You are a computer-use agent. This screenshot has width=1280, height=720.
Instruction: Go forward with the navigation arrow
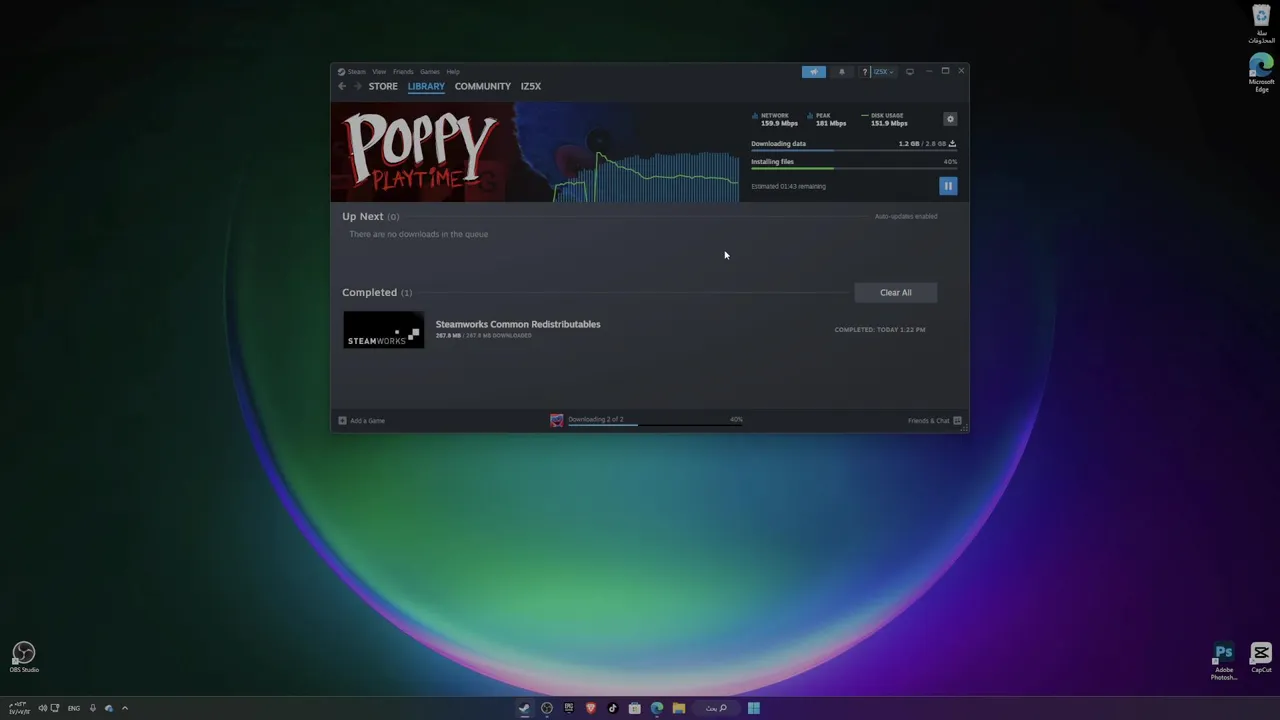(x=357, y=86)
